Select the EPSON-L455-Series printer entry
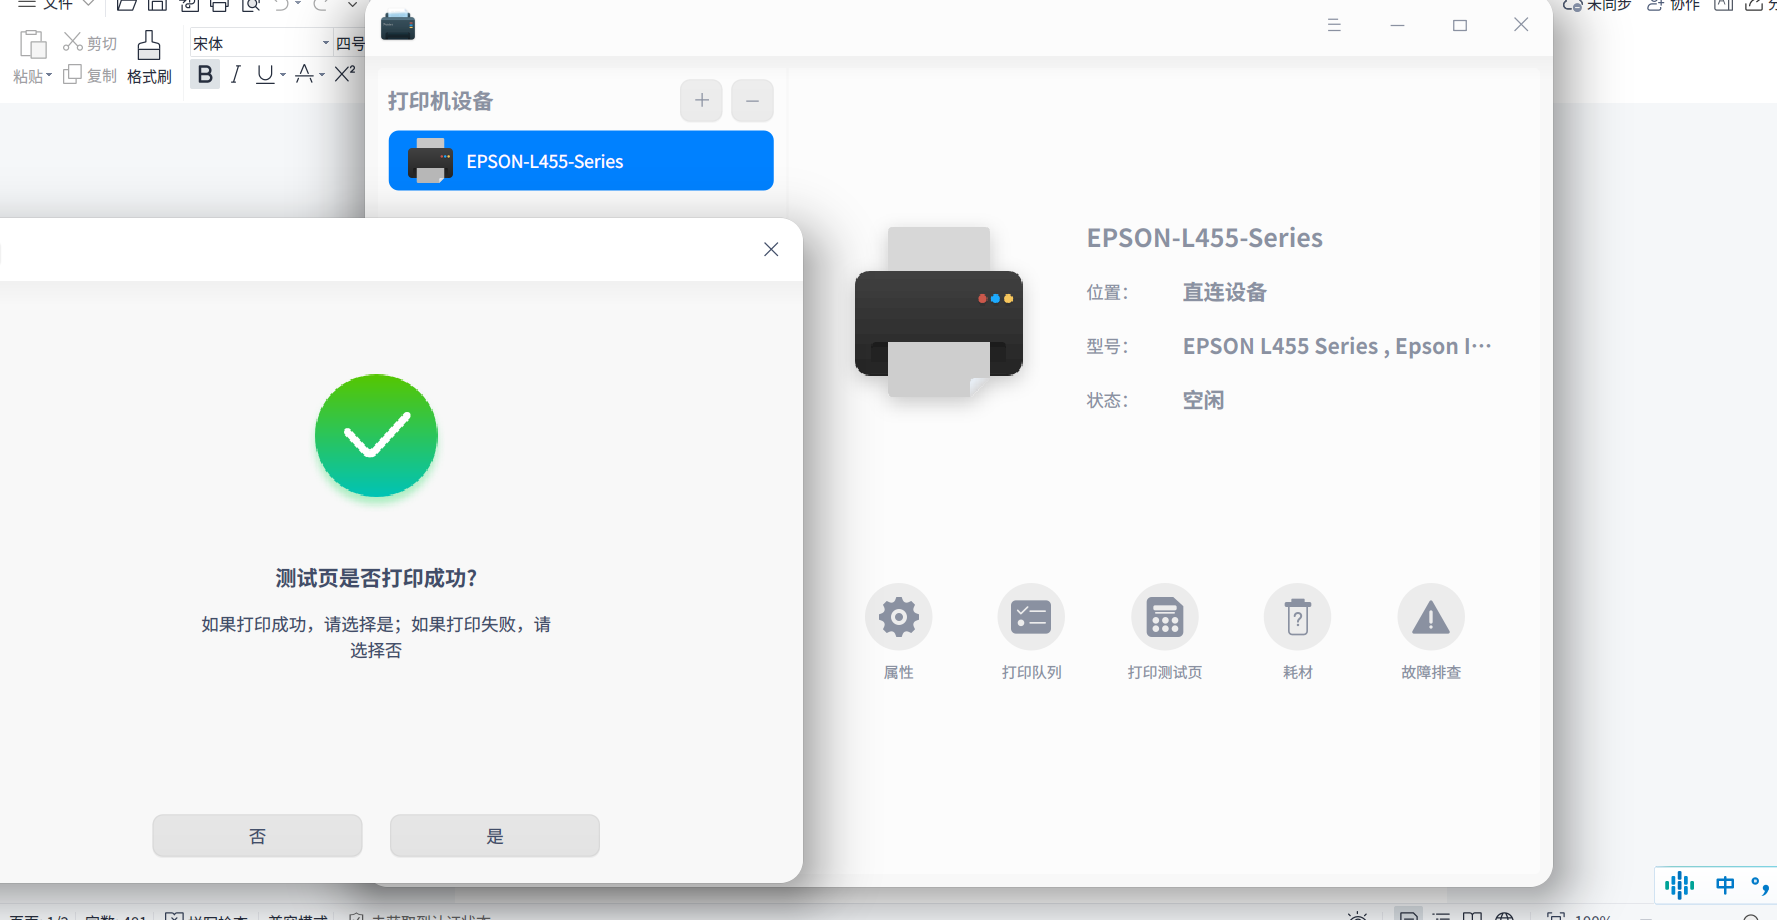The width and height of the screenshot is (1777, 920). [x=580, y=160]
